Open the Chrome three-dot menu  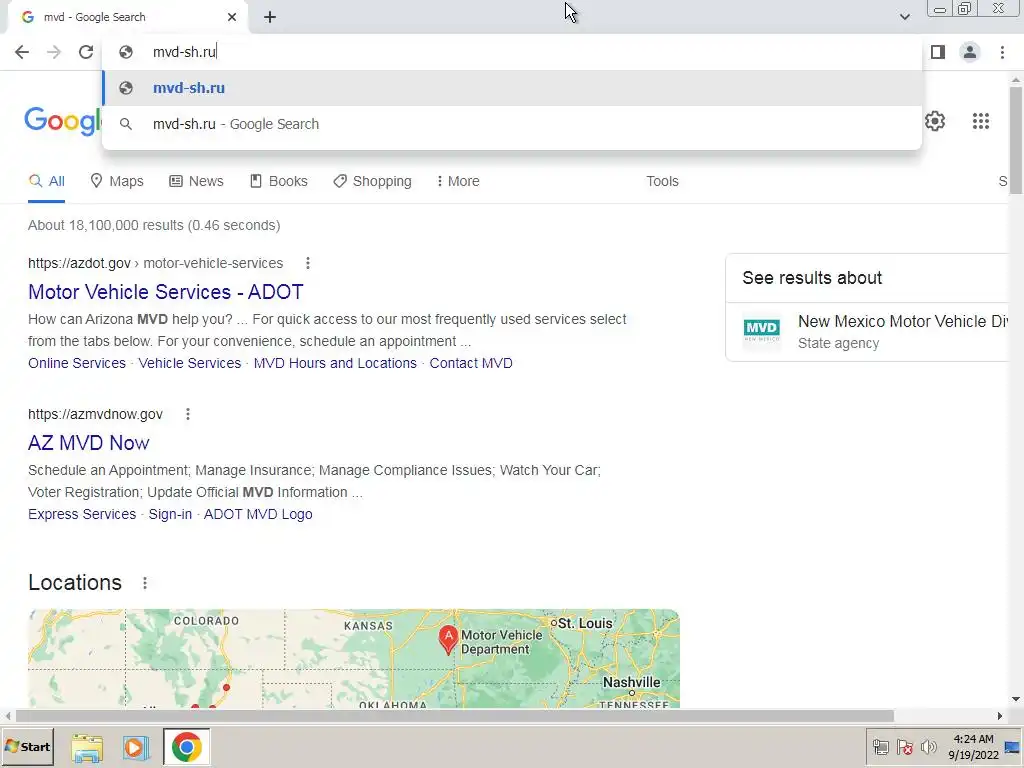point(1002,52)
